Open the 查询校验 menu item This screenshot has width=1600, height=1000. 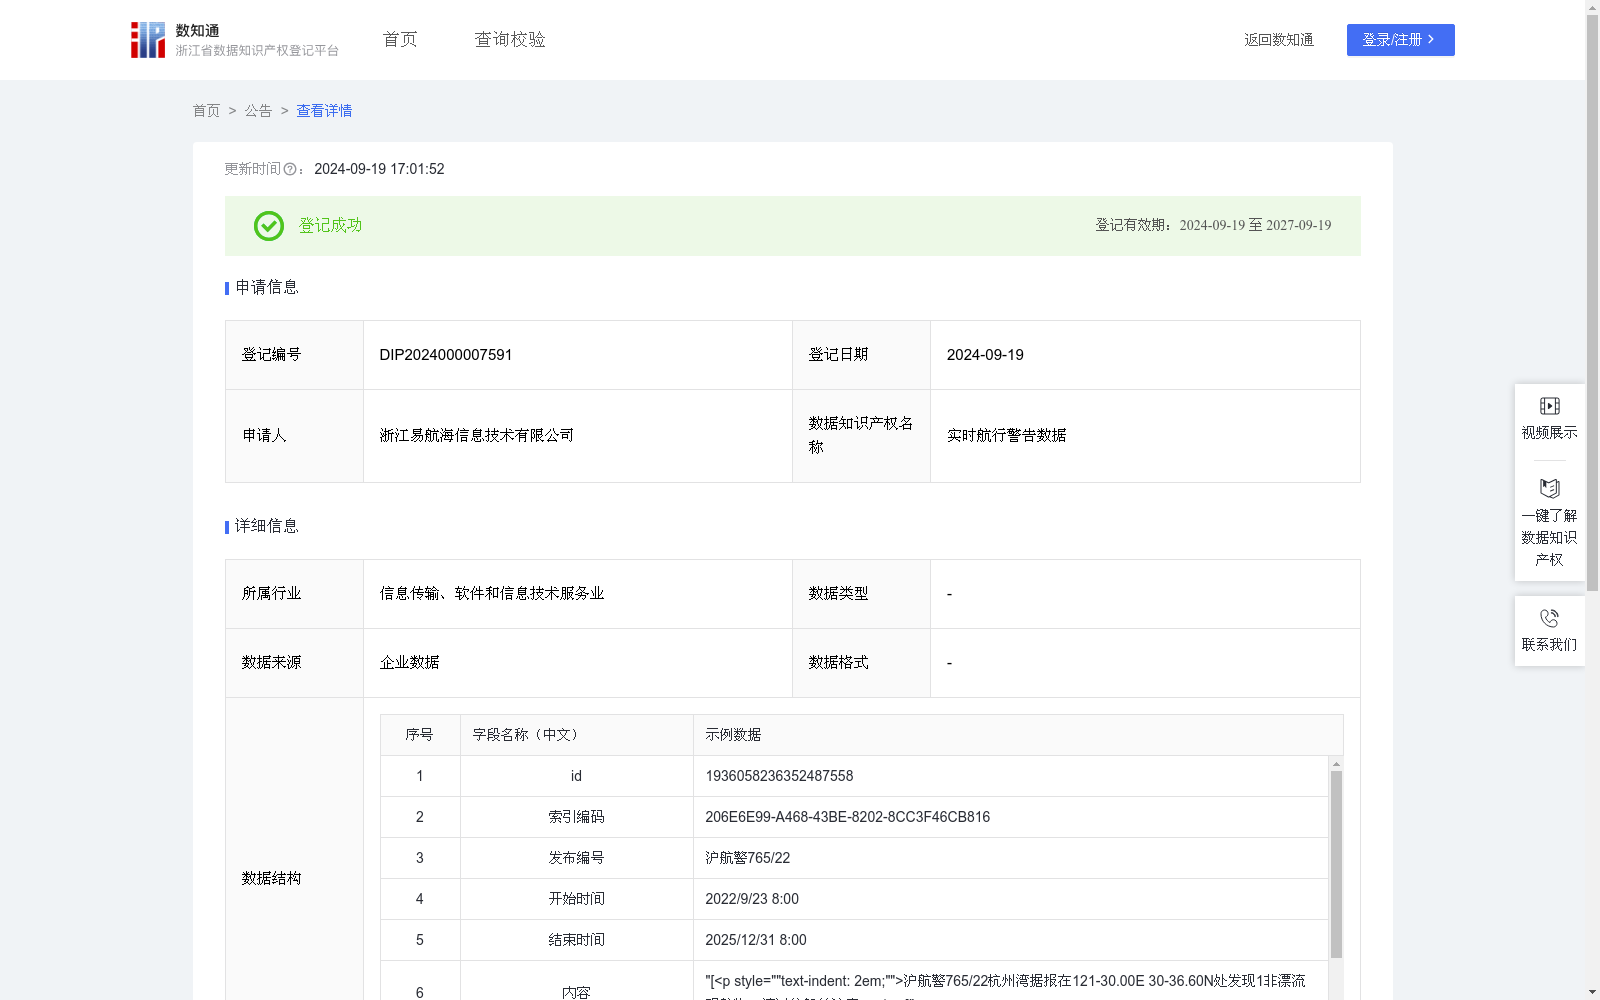(510, 39)
